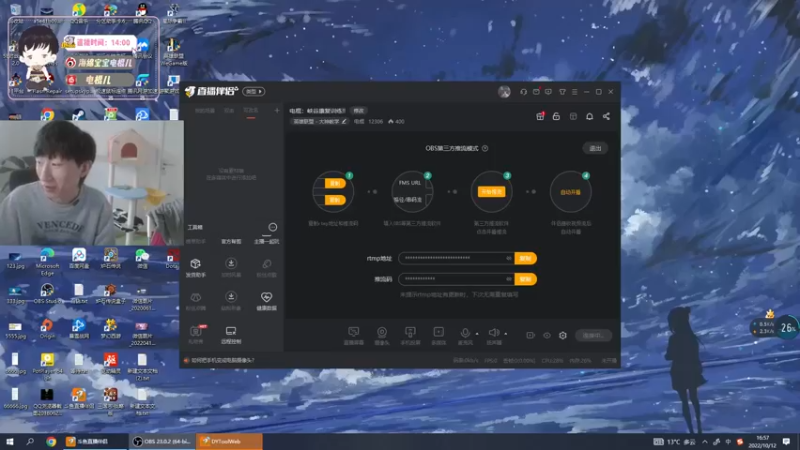Click the recording camera icon in bottom bar
Viewport: 800px width, 450px height.
[x=530, y=336]
